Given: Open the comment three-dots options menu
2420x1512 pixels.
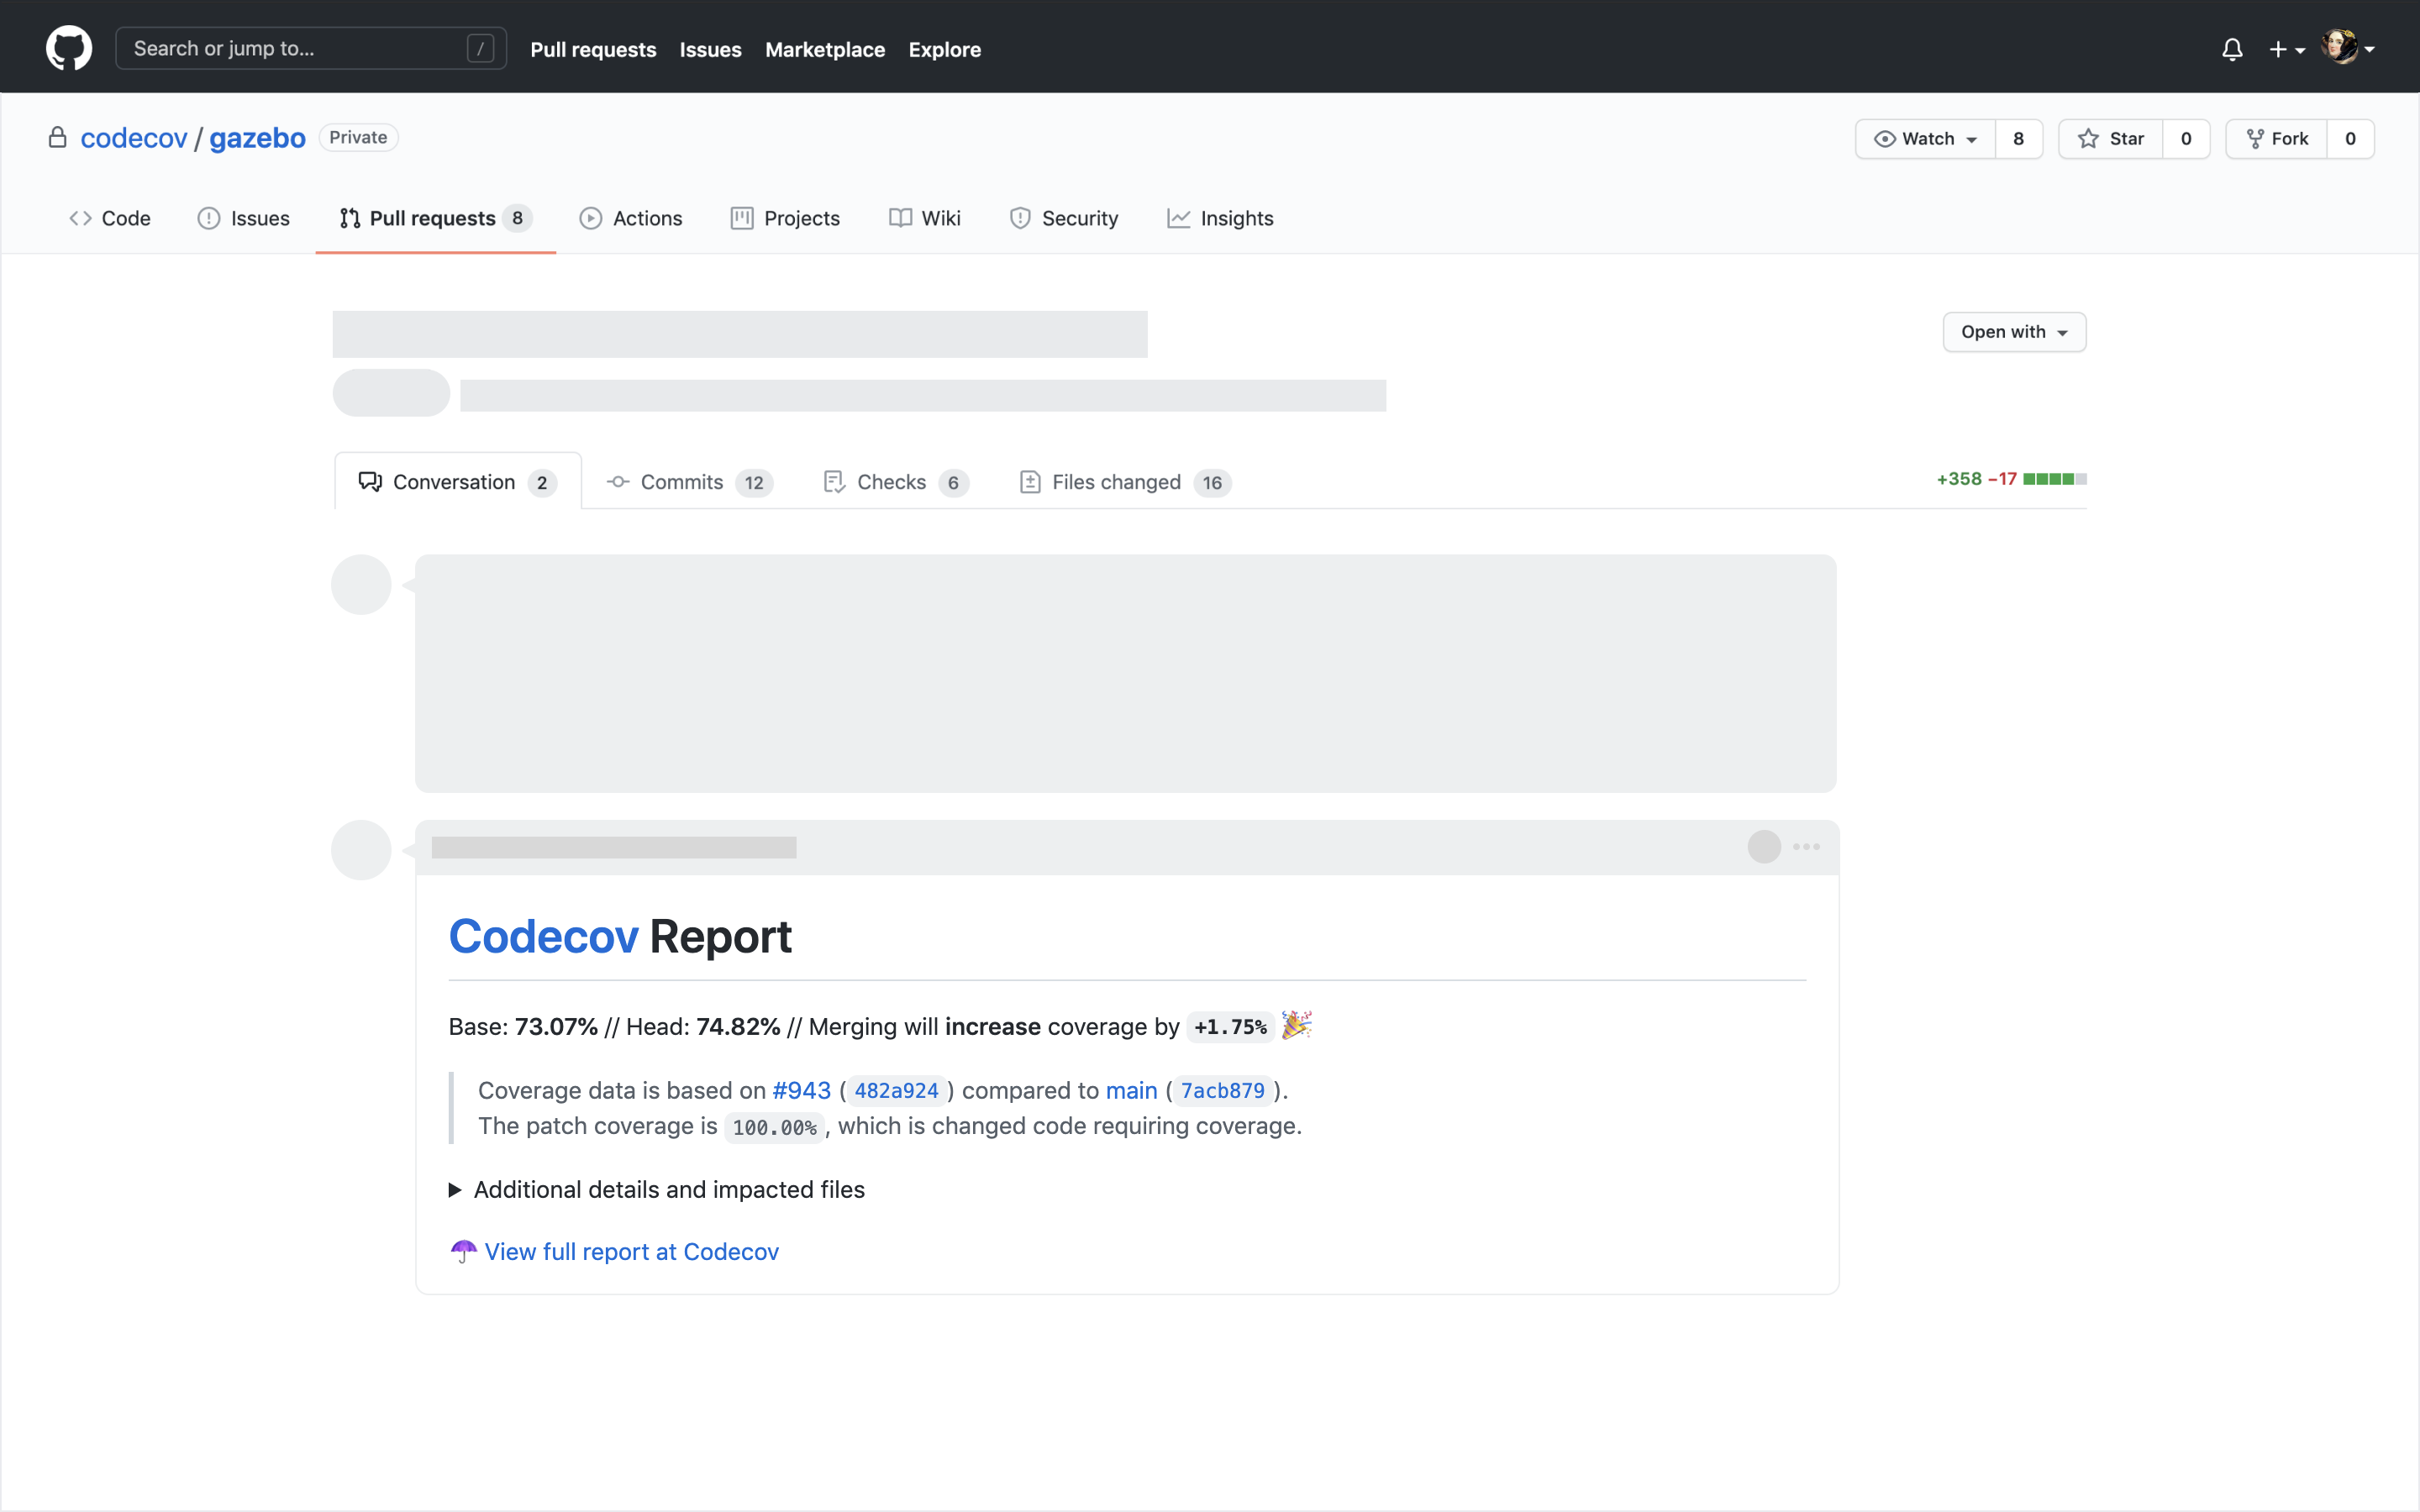Looking at the screenshot, I should tap(1806, 847).
